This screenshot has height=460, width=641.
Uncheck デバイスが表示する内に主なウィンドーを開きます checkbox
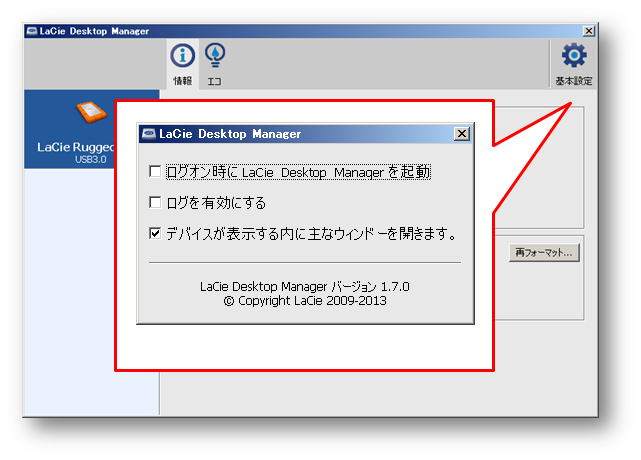coord(155,233)
